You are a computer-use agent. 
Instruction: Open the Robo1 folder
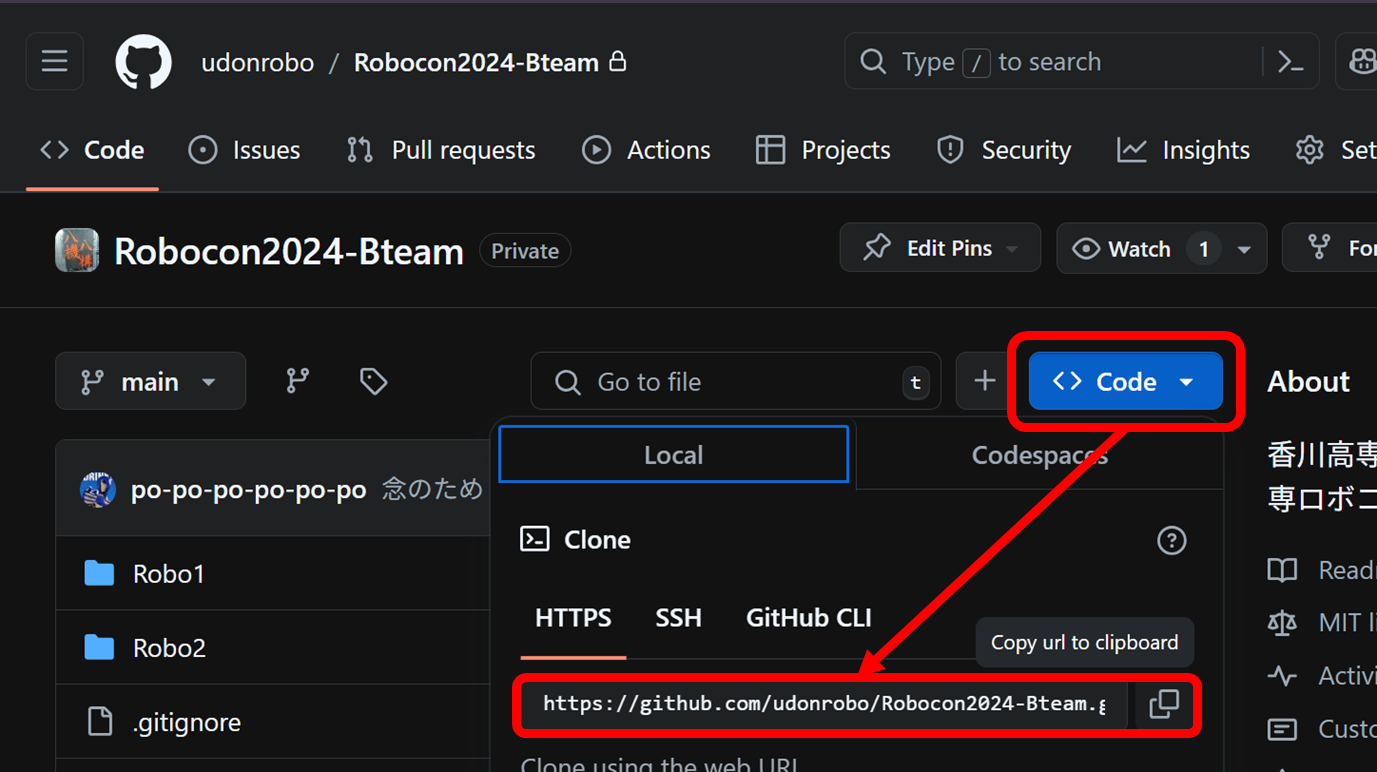[169, 574]
